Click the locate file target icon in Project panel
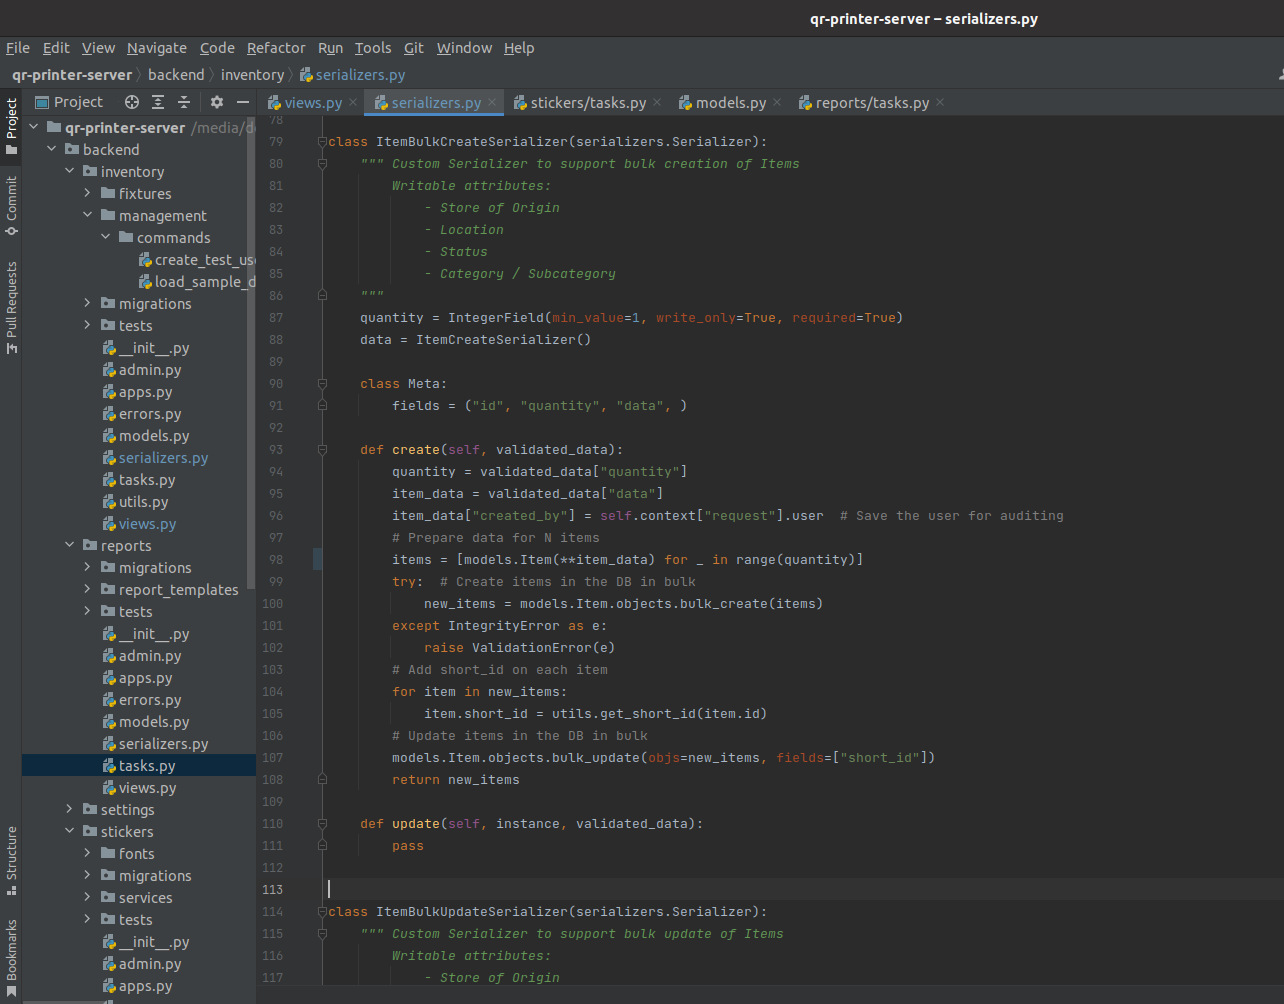The width and height of the screenshot is (1284, 1004). coord(131,102)
